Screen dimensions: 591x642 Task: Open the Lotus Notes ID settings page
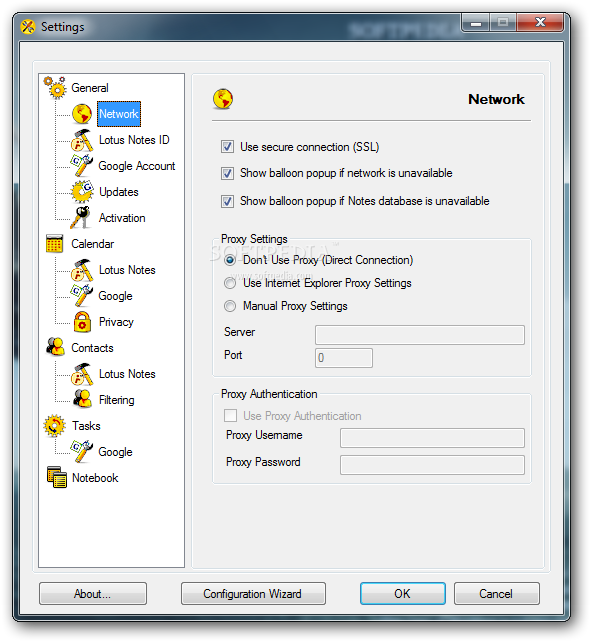[x=134, y=140]
